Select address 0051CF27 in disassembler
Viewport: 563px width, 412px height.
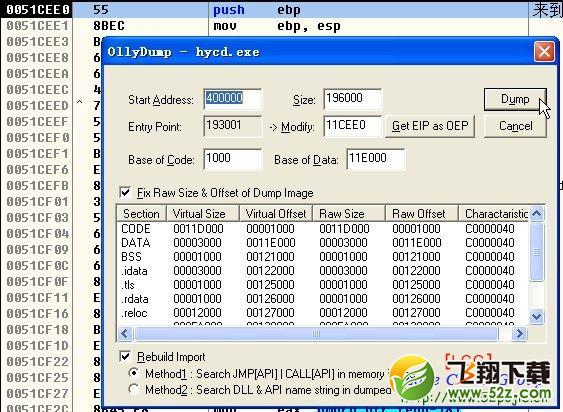point(37,393)
